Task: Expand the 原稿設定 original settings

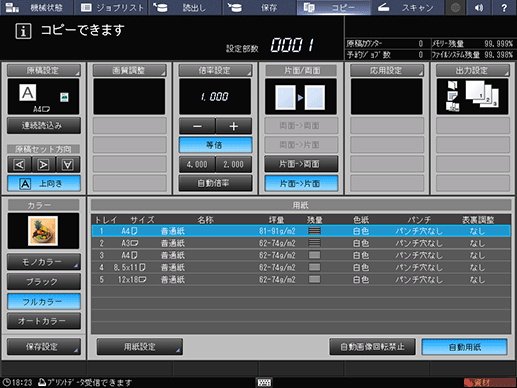Action: pos(44,70)
